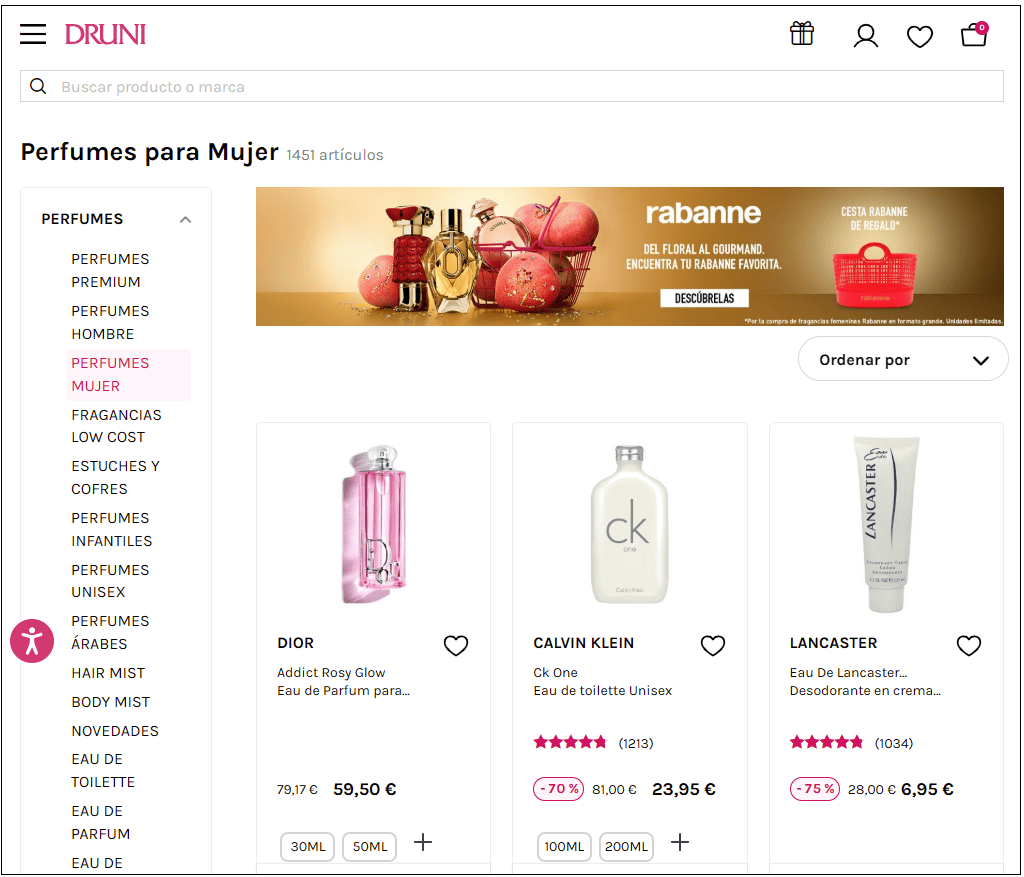The height and width of the screenshot is (877, 1024).
Task: Open the shopping bag cart
Action: tap(974, 34)
